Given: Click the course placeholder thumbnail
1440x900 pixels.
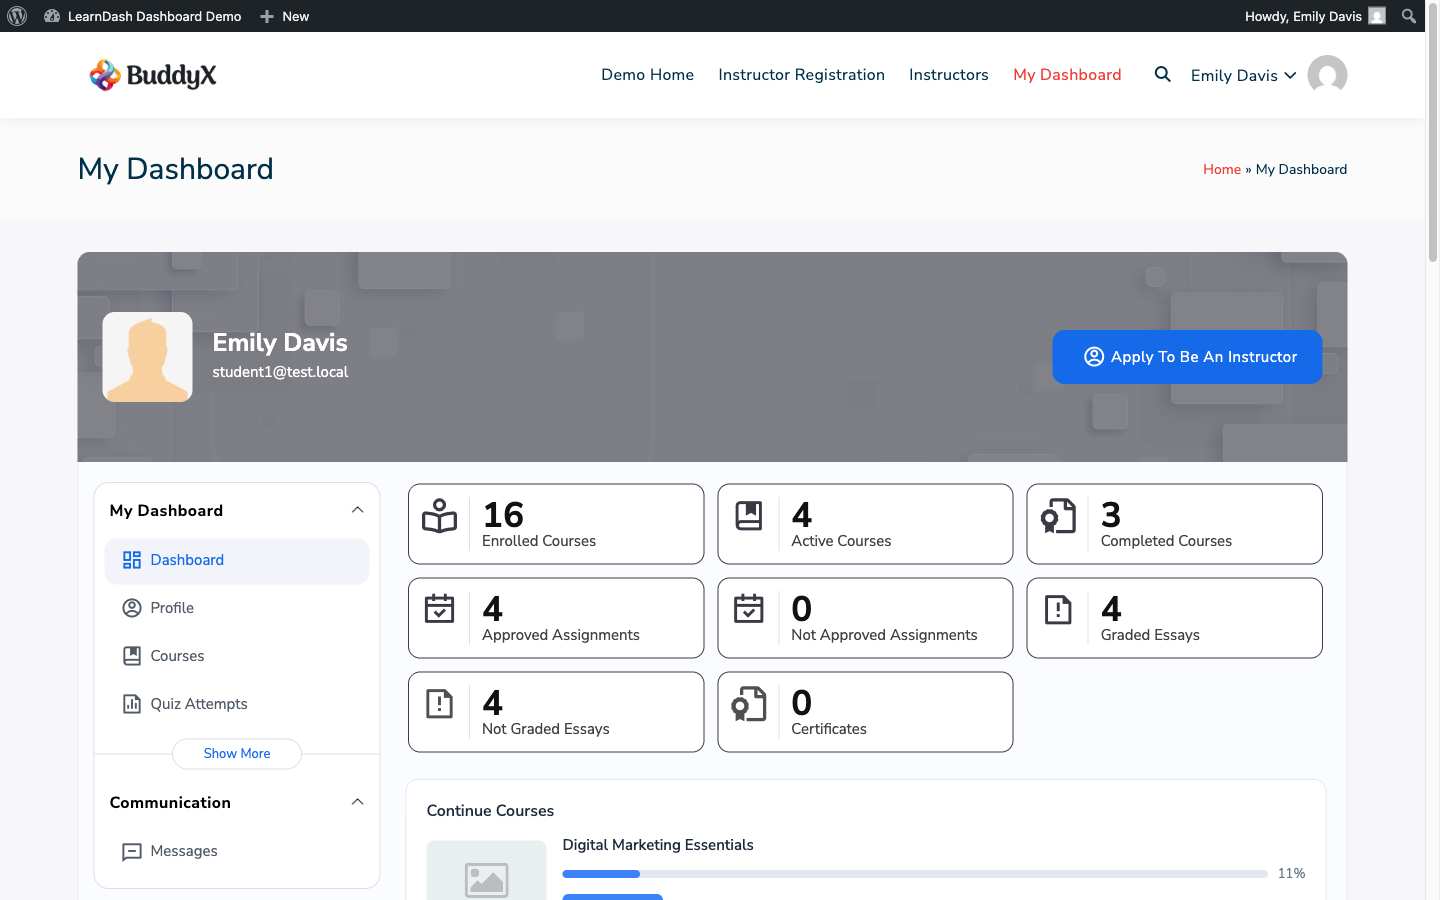Looking at the screenshot, I should pos(487,878).
